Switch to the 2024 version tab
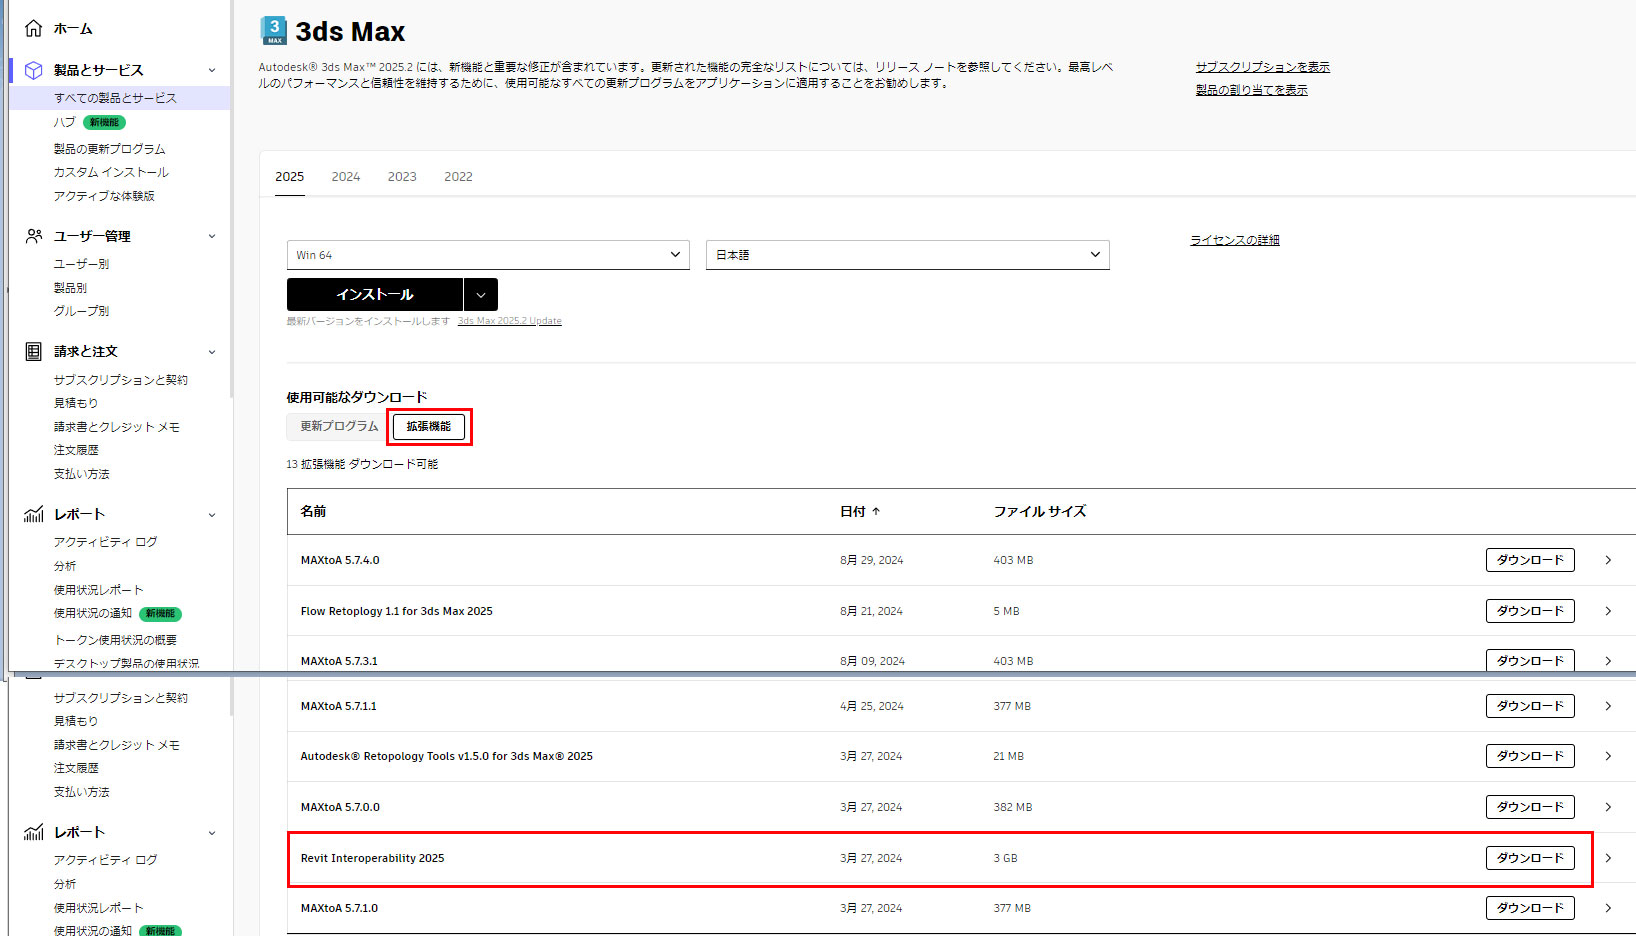1636x936 pixels. coord(346,177)
